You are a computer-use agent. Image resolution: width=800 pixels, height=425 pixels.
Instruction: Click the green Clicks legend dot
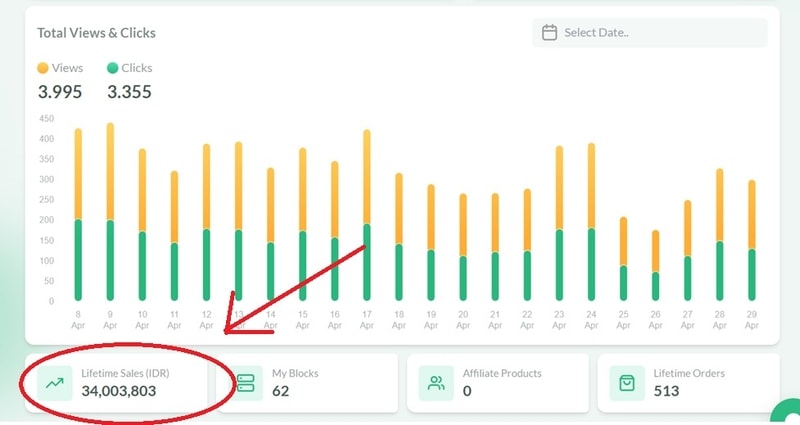112,68
